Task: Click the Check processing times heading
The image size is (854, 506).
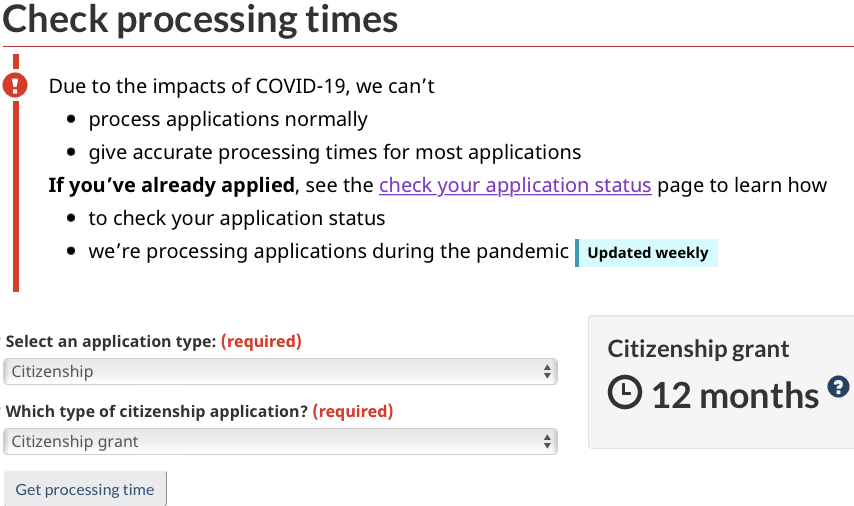Action: [x=200, y=20]
